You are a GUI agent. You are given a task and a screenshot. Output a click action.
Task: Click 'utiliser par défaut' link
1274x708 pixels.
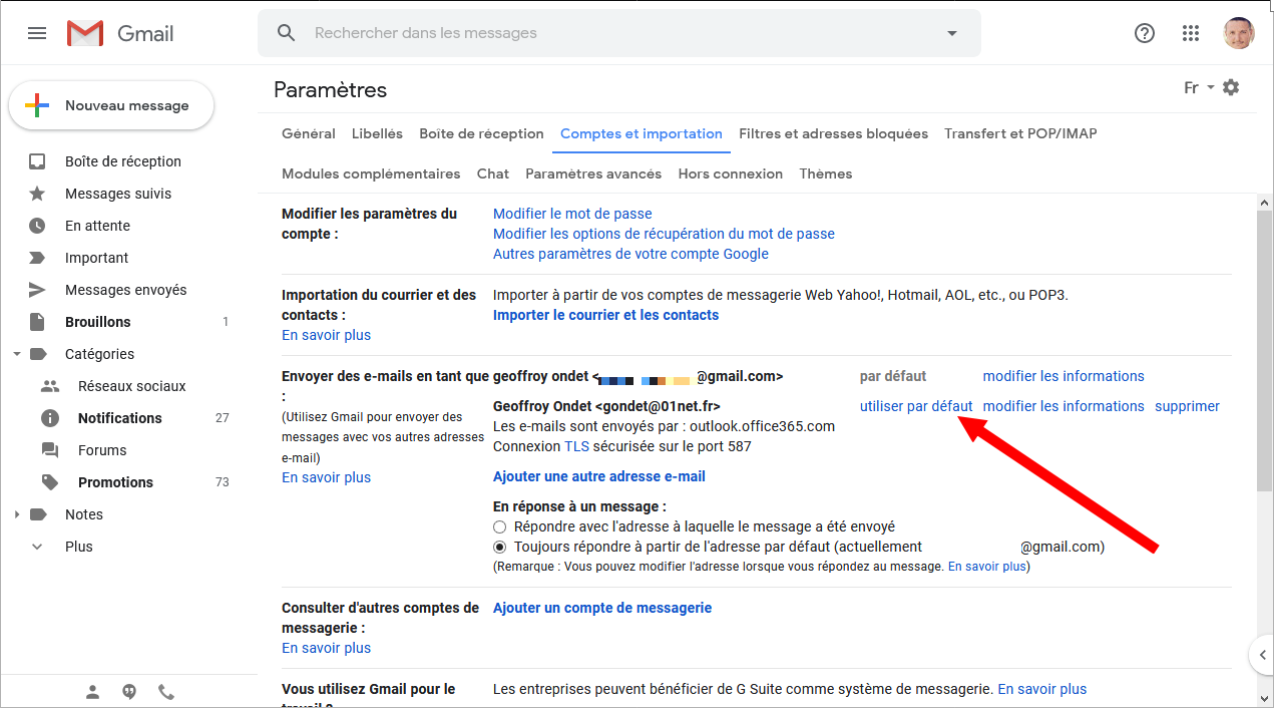pyautogui.click(x=916, y=406)
